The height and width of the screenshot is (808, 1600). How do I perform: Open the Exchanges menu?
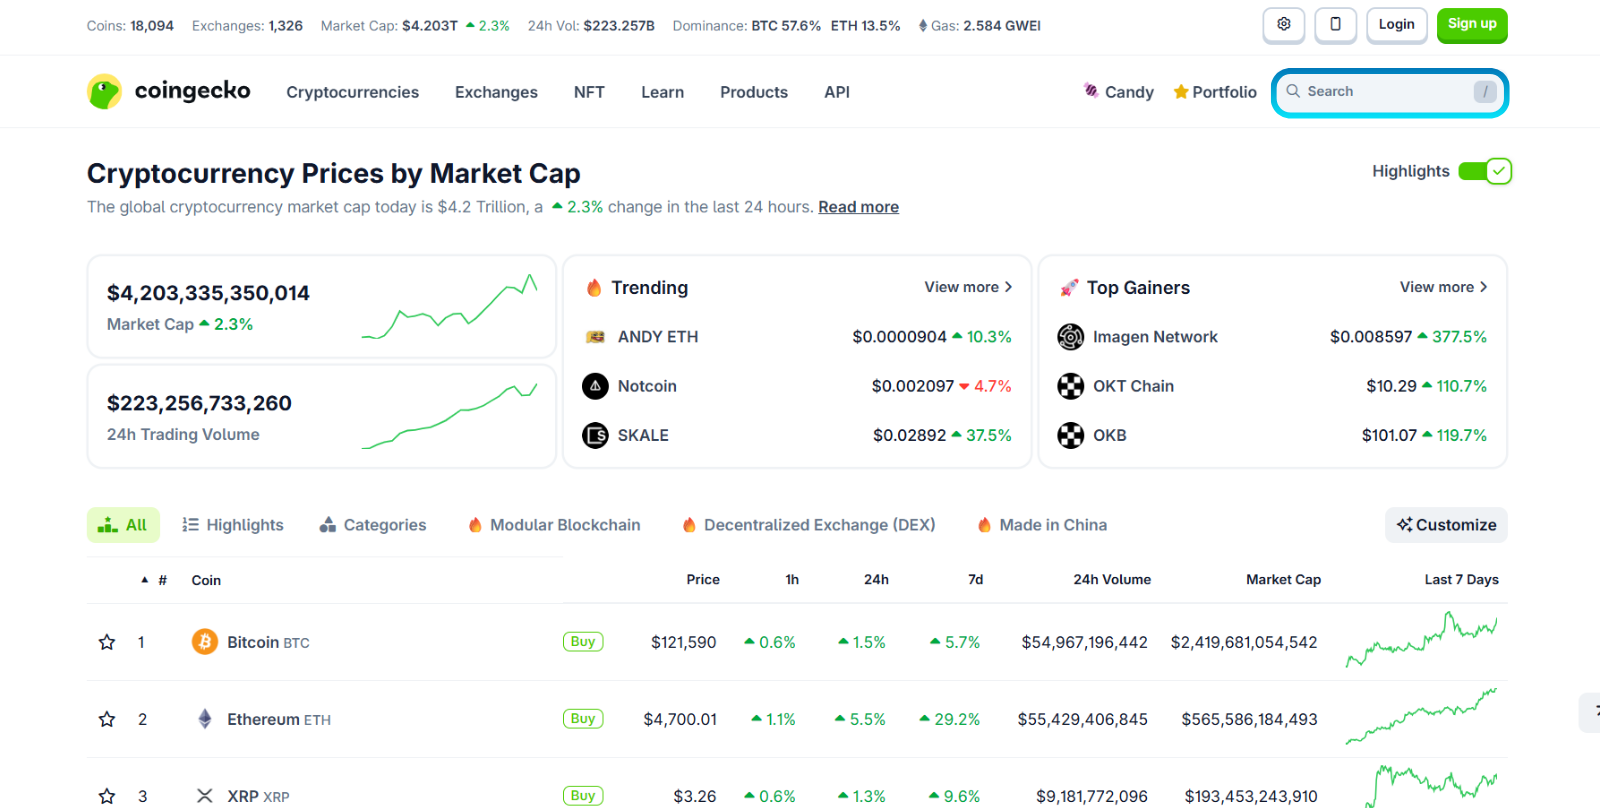pyautogui.click(x=496, y=92)
